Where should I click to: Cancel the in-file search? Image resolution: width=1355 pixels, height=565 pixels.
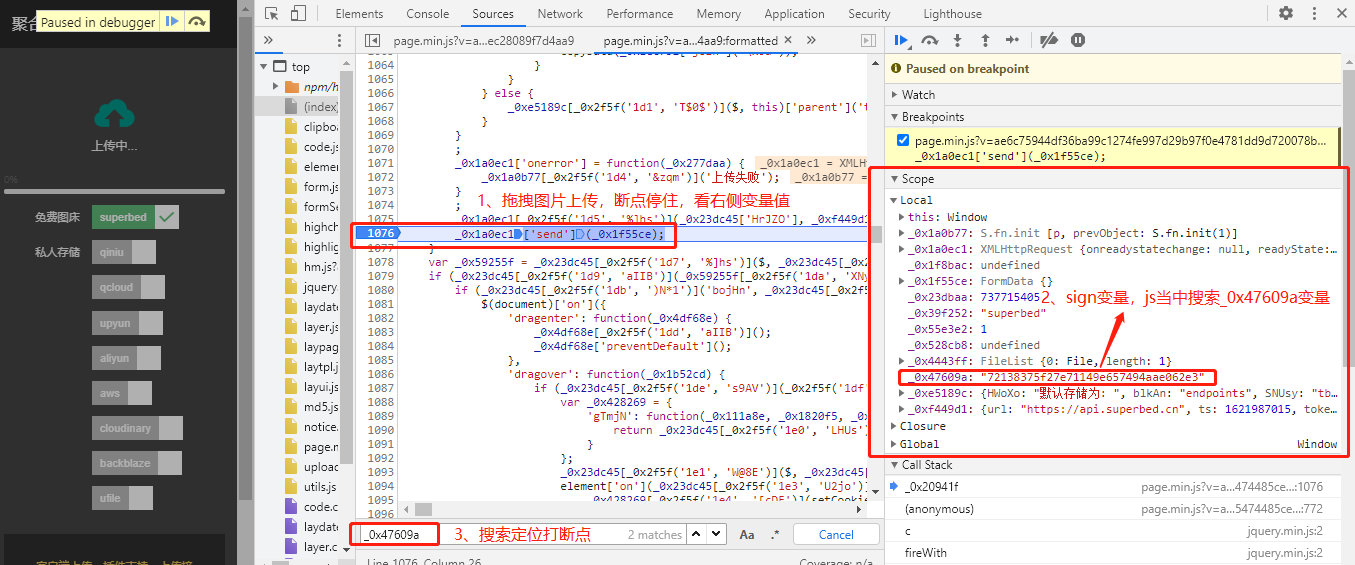click(836, 534)
